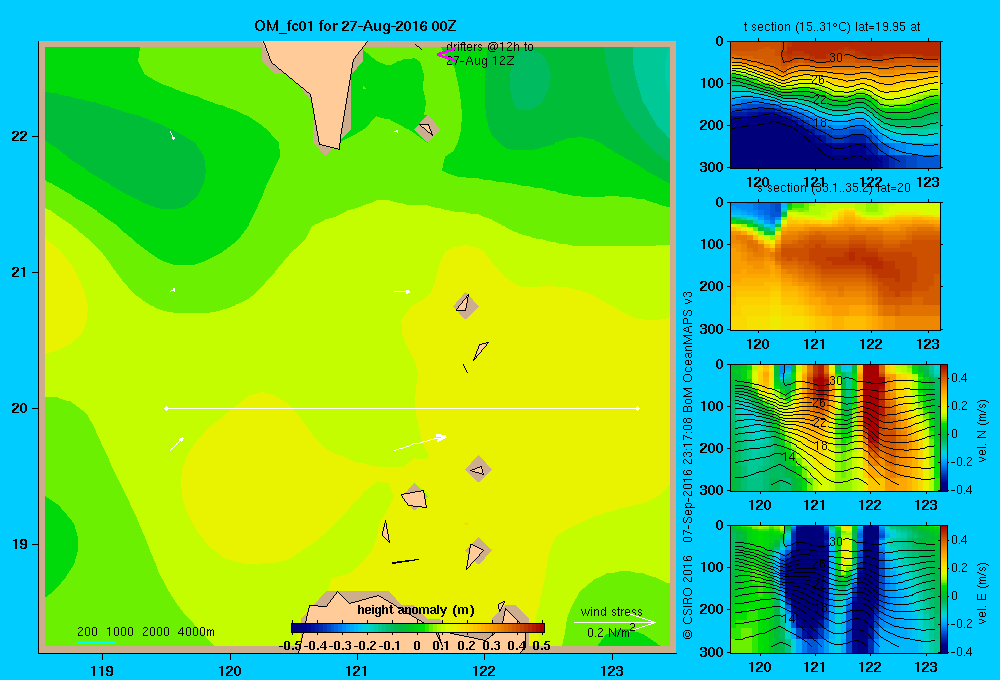Click the vel. E colorbar scale
Image resolution: width=1000 pixels, height=680 pixels.
pos(944,589)
